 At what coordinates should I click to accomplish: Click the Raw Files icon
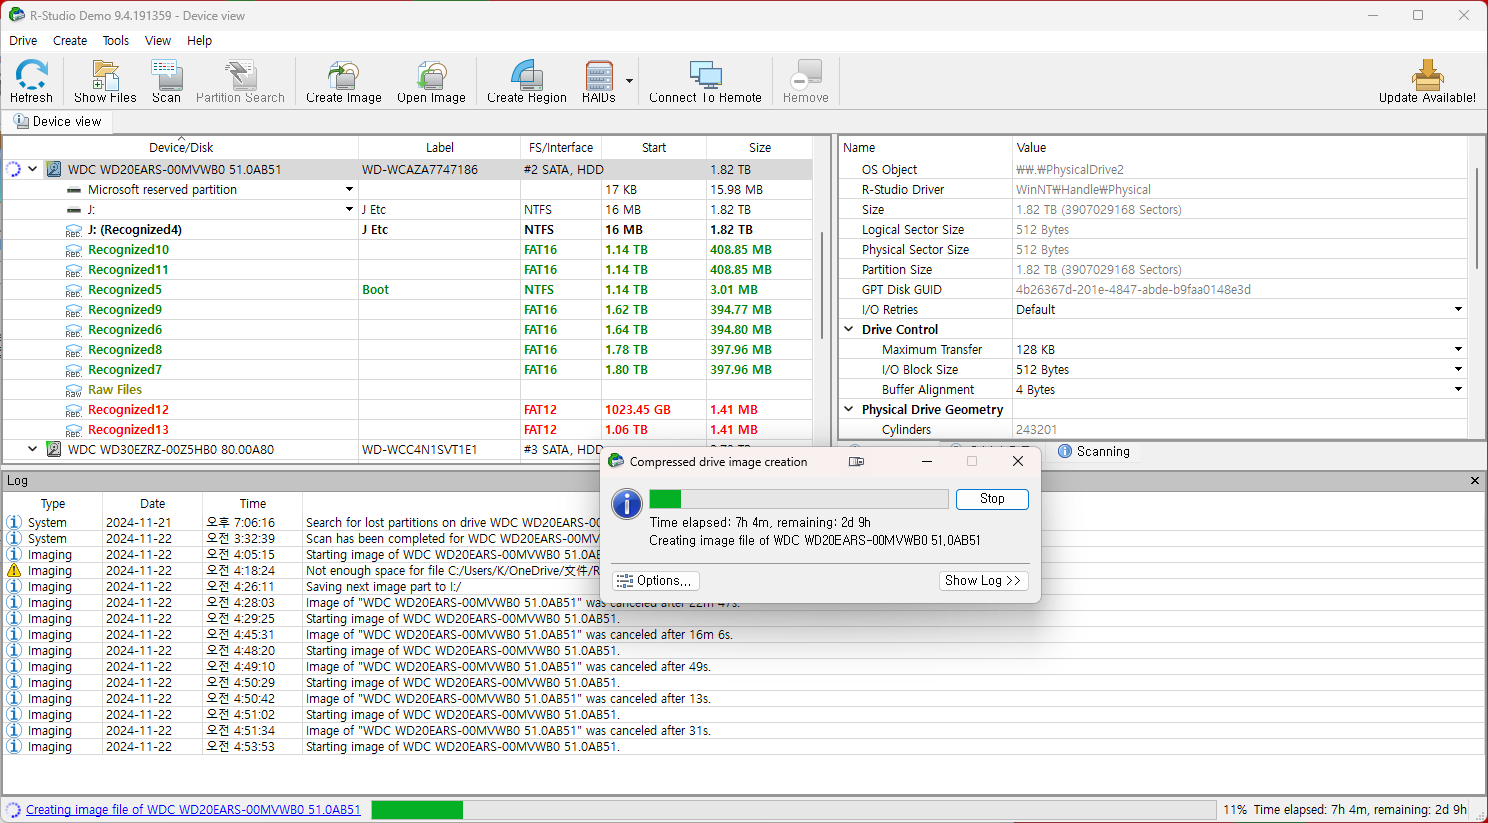(74, 390)
